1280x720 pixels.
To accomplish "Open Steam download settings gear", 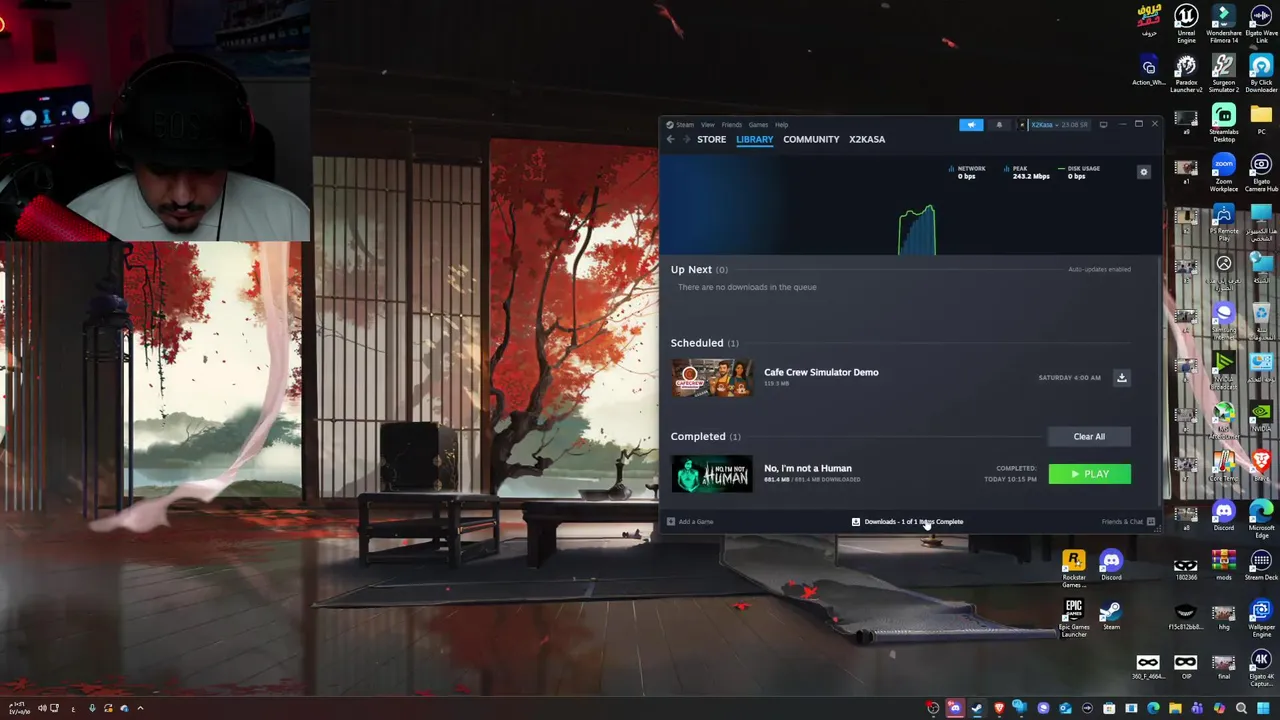I will [1144, 172].
